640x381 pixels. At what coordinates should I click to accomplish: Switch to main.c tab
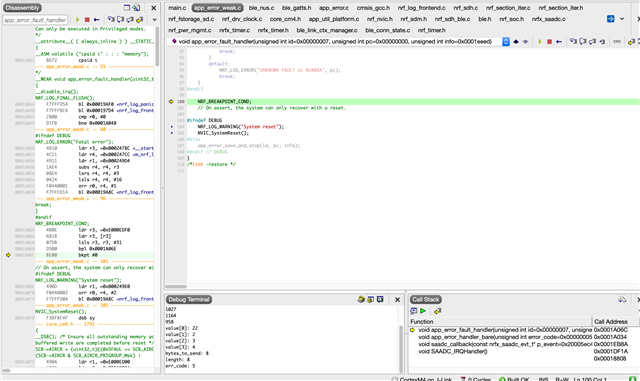point(177,8)
